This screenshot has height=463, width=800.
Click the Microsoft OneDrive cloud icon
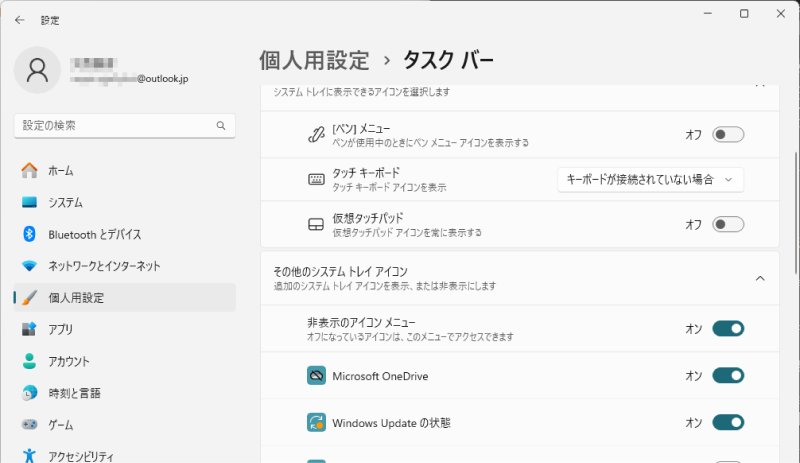point(316,376)
